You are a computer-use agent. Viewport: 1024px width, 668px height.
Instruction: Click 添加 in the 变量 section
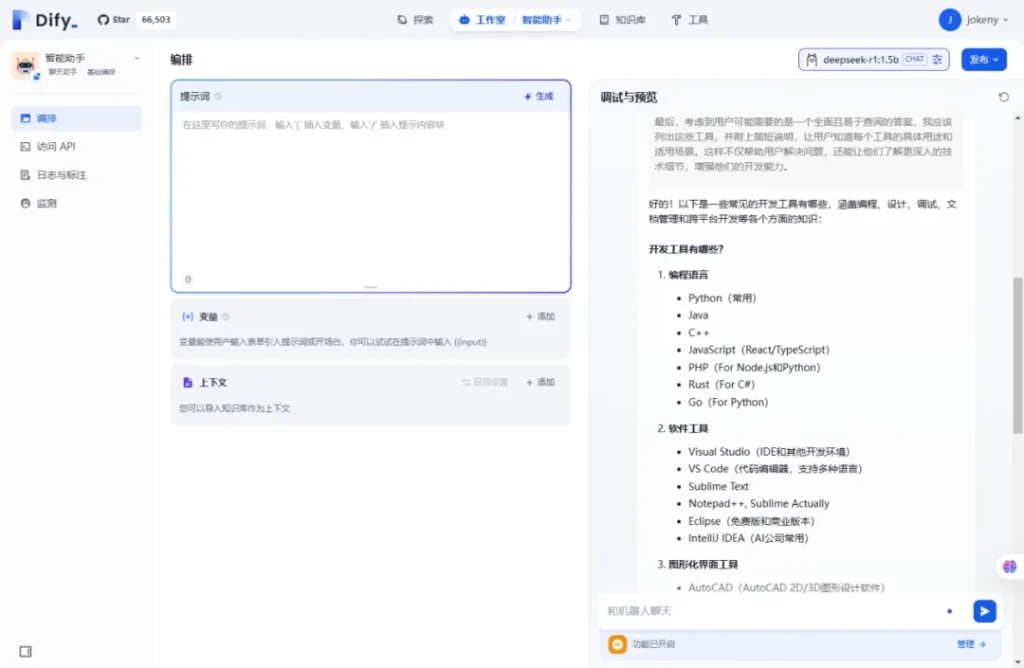[540, 317]
